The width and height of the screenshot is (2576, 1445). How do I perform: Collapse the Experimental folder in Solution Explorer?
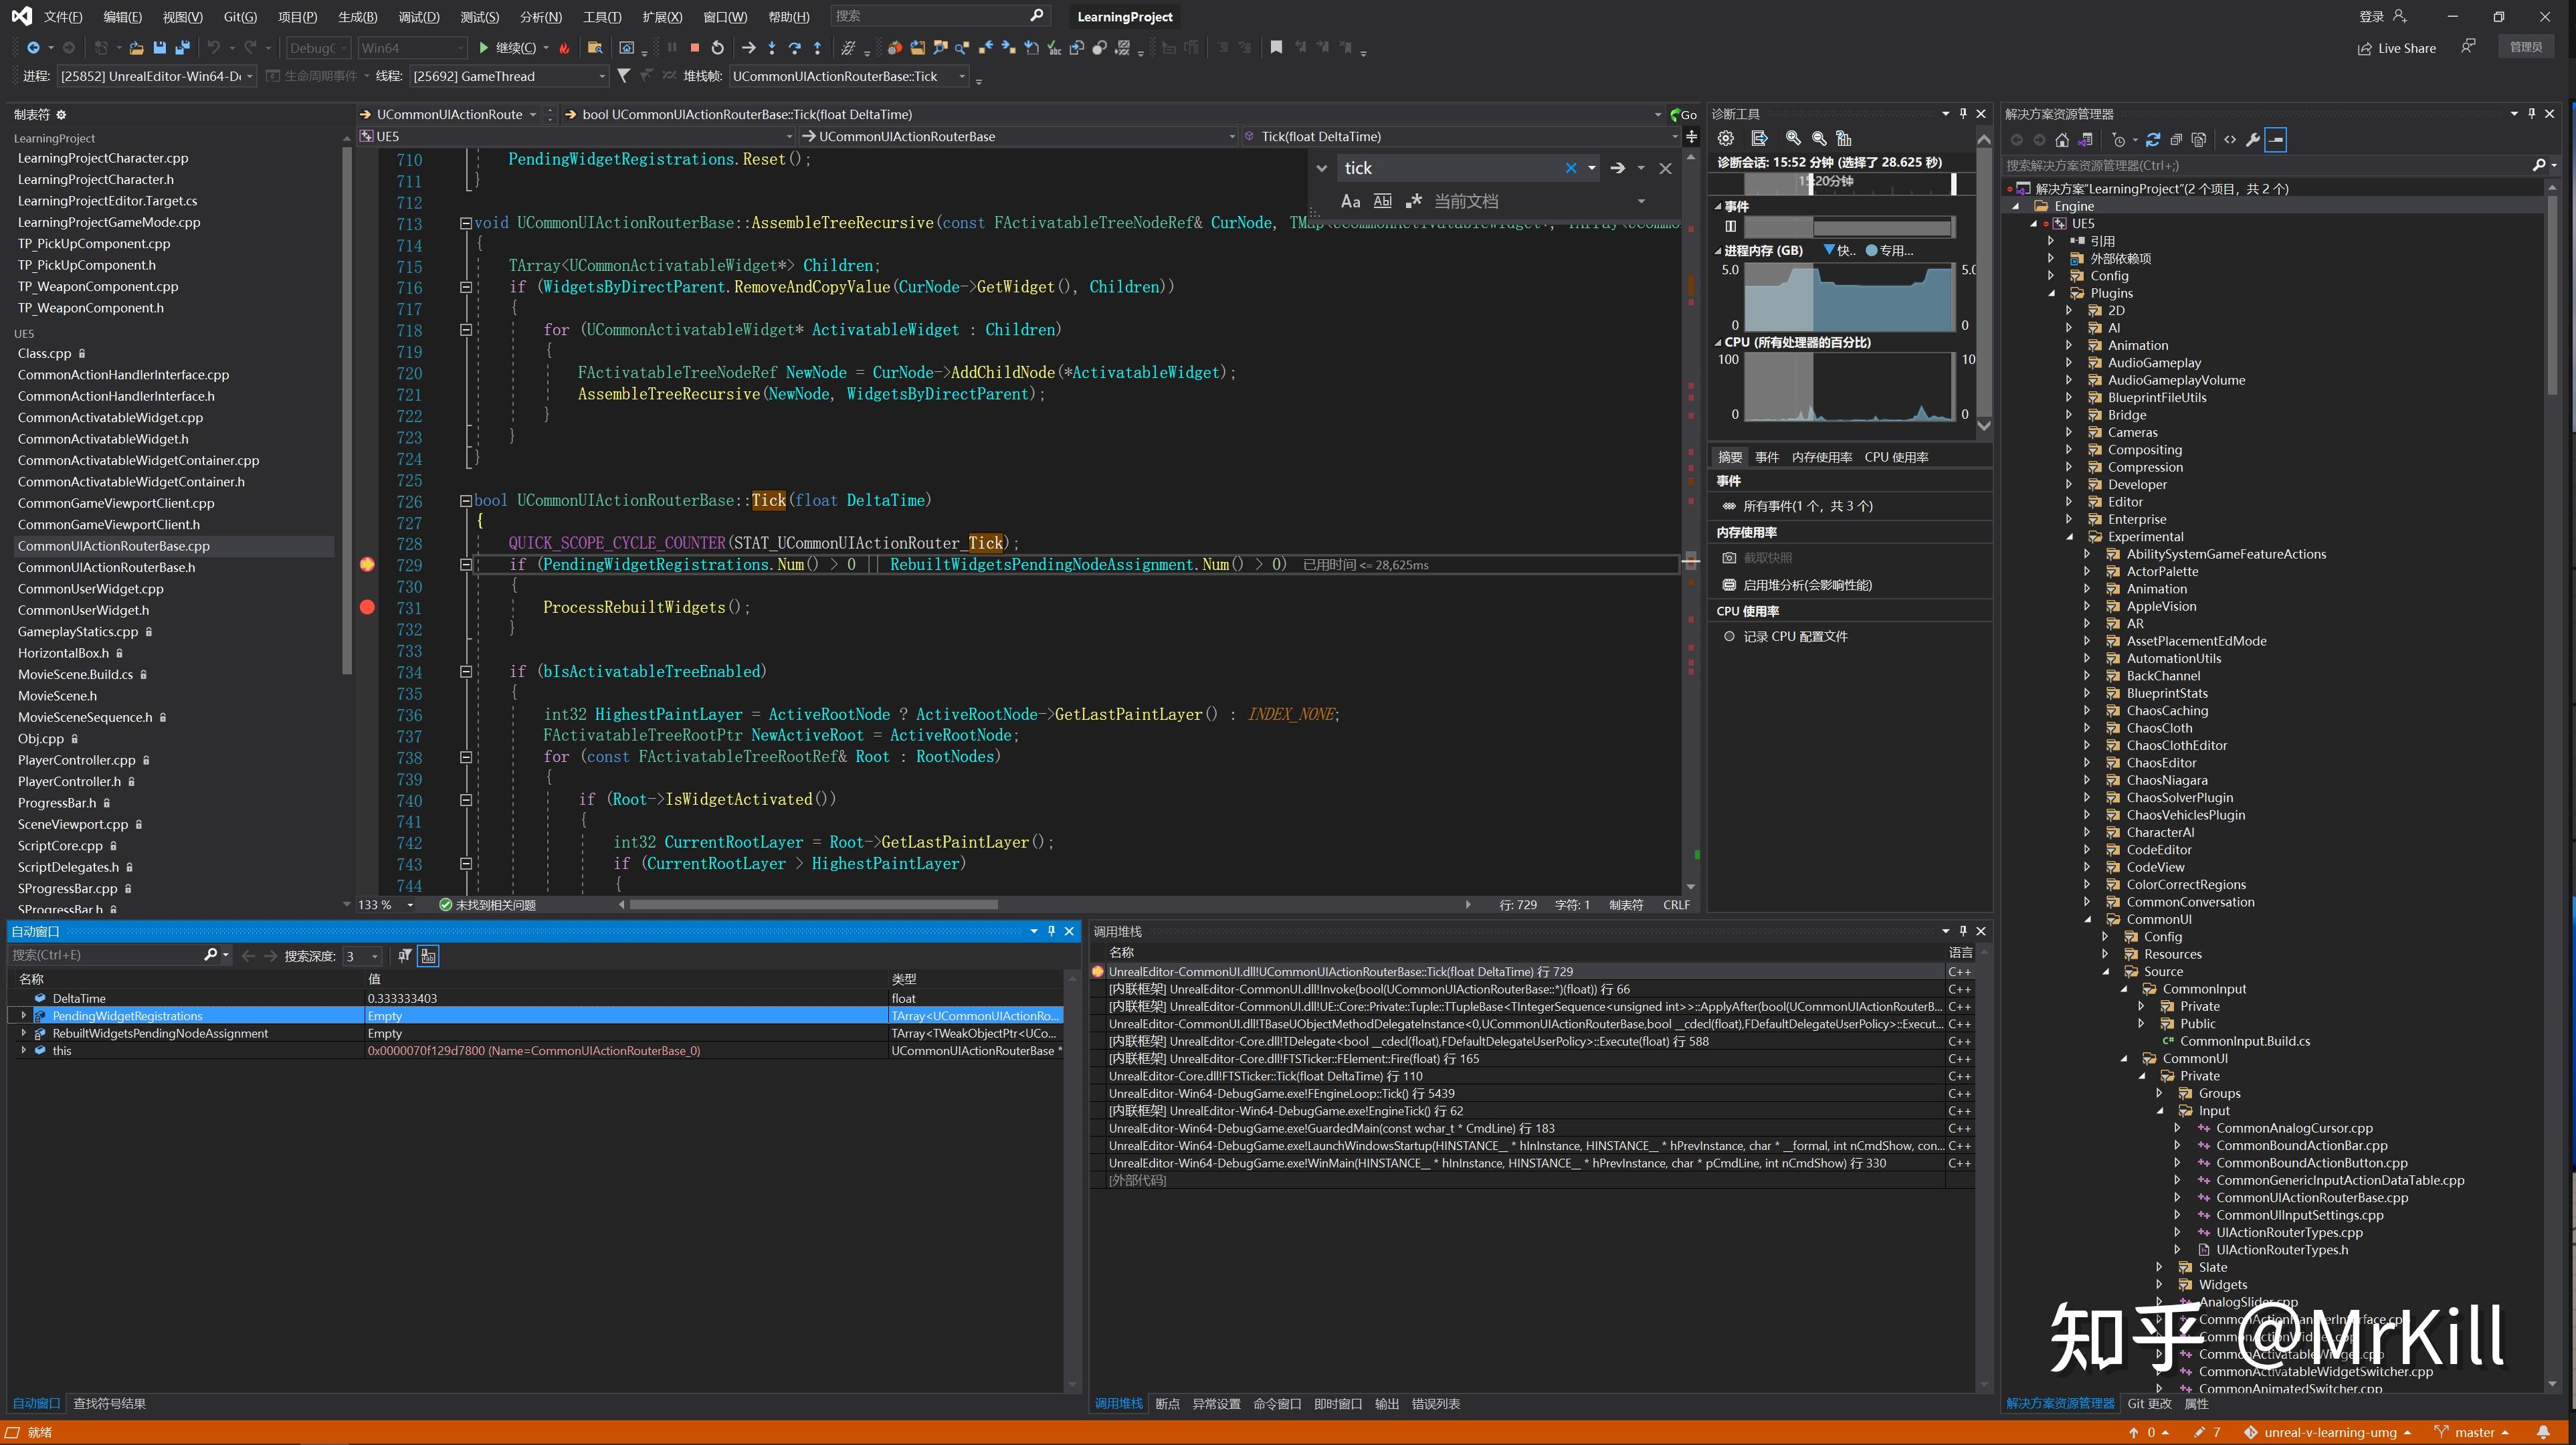coord(2070,537)
